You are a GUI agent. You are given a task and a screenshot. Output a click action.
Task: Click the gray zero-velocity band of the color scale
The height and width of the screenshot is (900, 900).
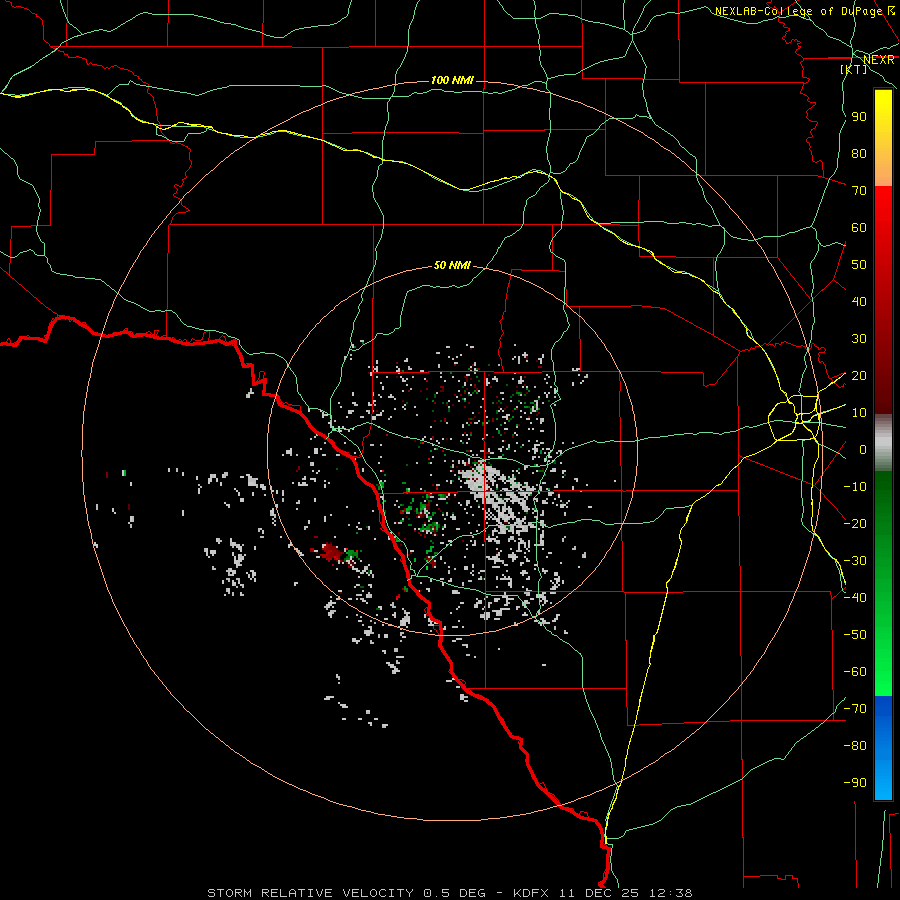pyautogui.click(x=883, y=443)
